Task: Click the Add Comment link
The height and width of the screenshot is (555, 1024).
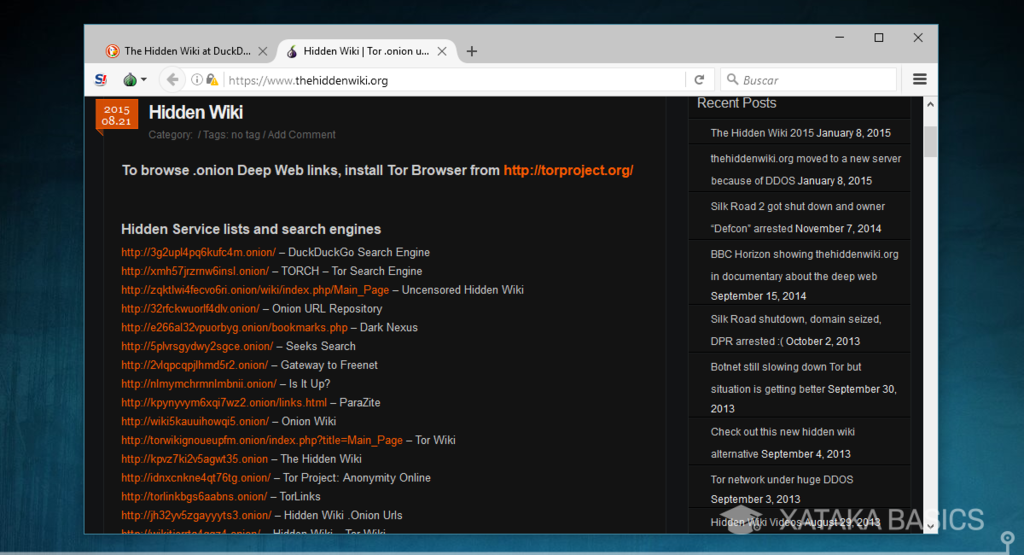Action: point(302,135)
